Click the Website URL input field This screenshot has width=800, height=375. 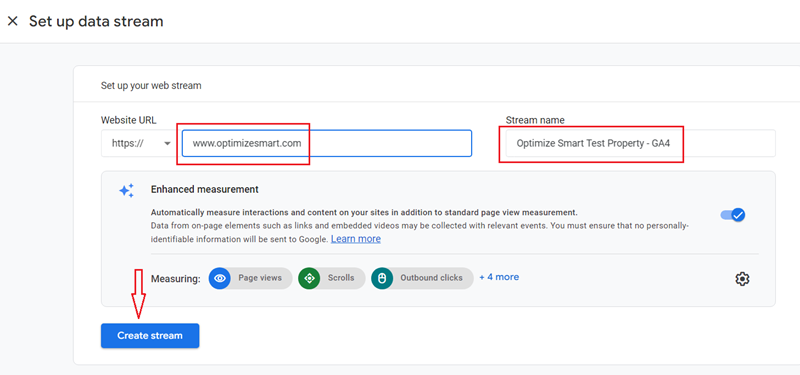327,143
